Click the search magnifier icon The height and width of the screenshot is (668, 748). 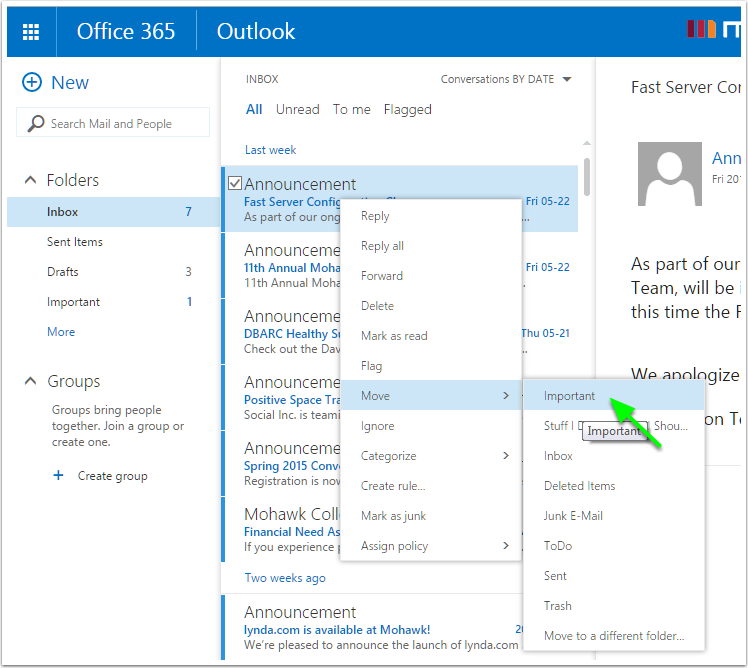coord(36,124)
